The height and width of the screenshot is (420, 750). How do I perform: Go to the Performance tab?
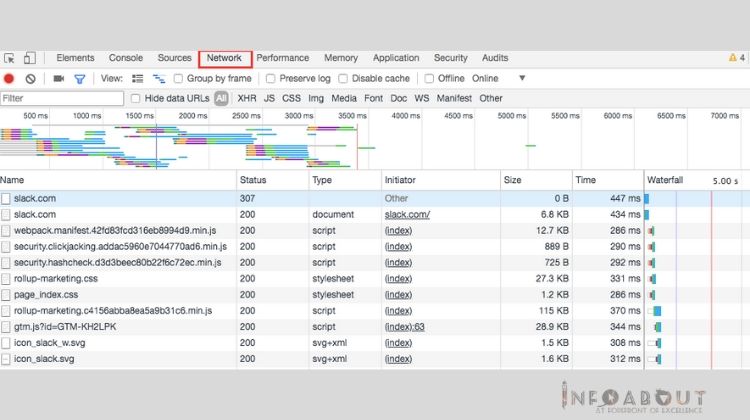[x=283, y=58]
